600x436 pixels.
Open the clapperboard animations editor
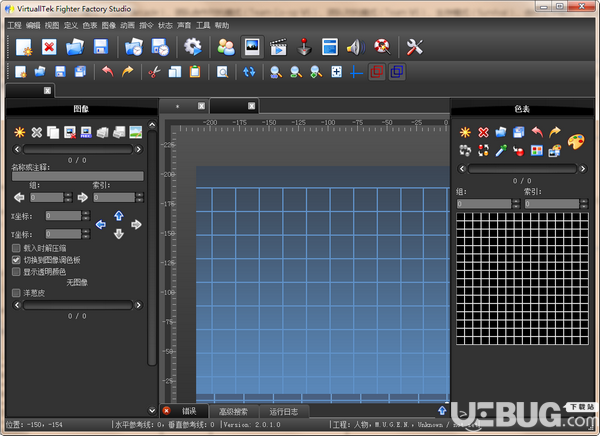pyautogui.click(x=278, y=47)
